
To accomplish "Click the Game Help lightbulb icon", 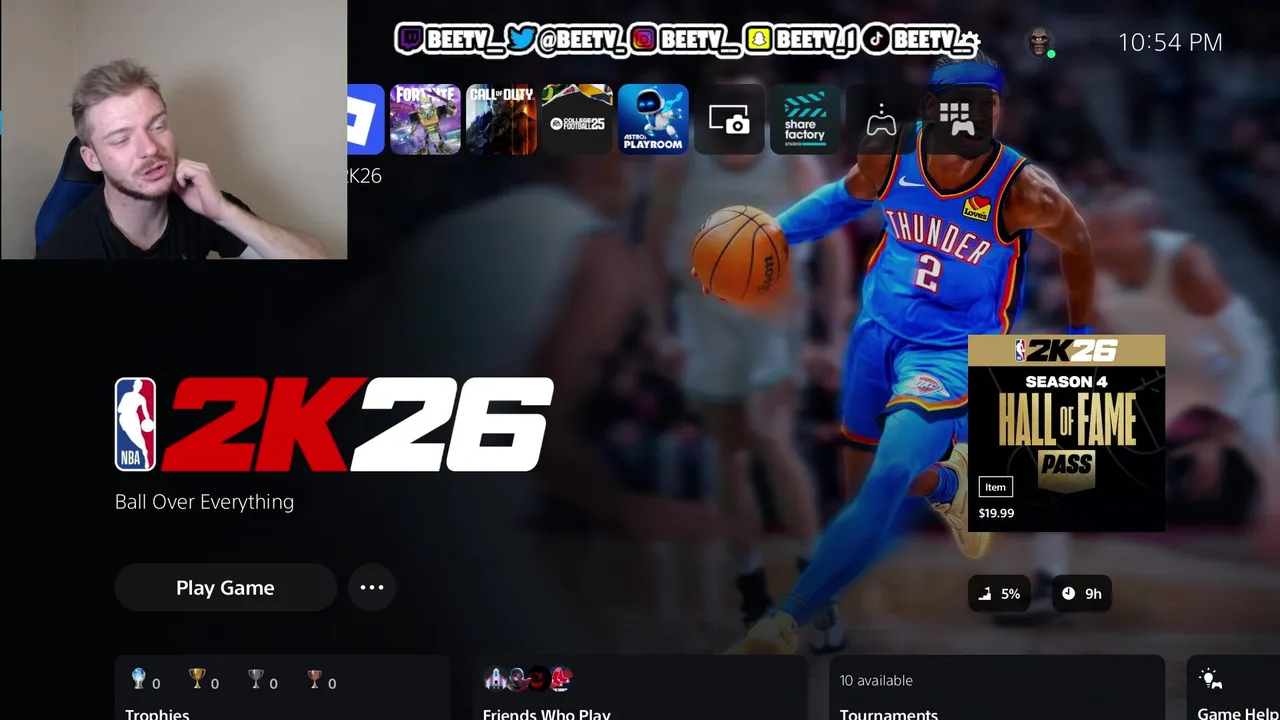I will pyautogui.click(x=1211, y=680).
